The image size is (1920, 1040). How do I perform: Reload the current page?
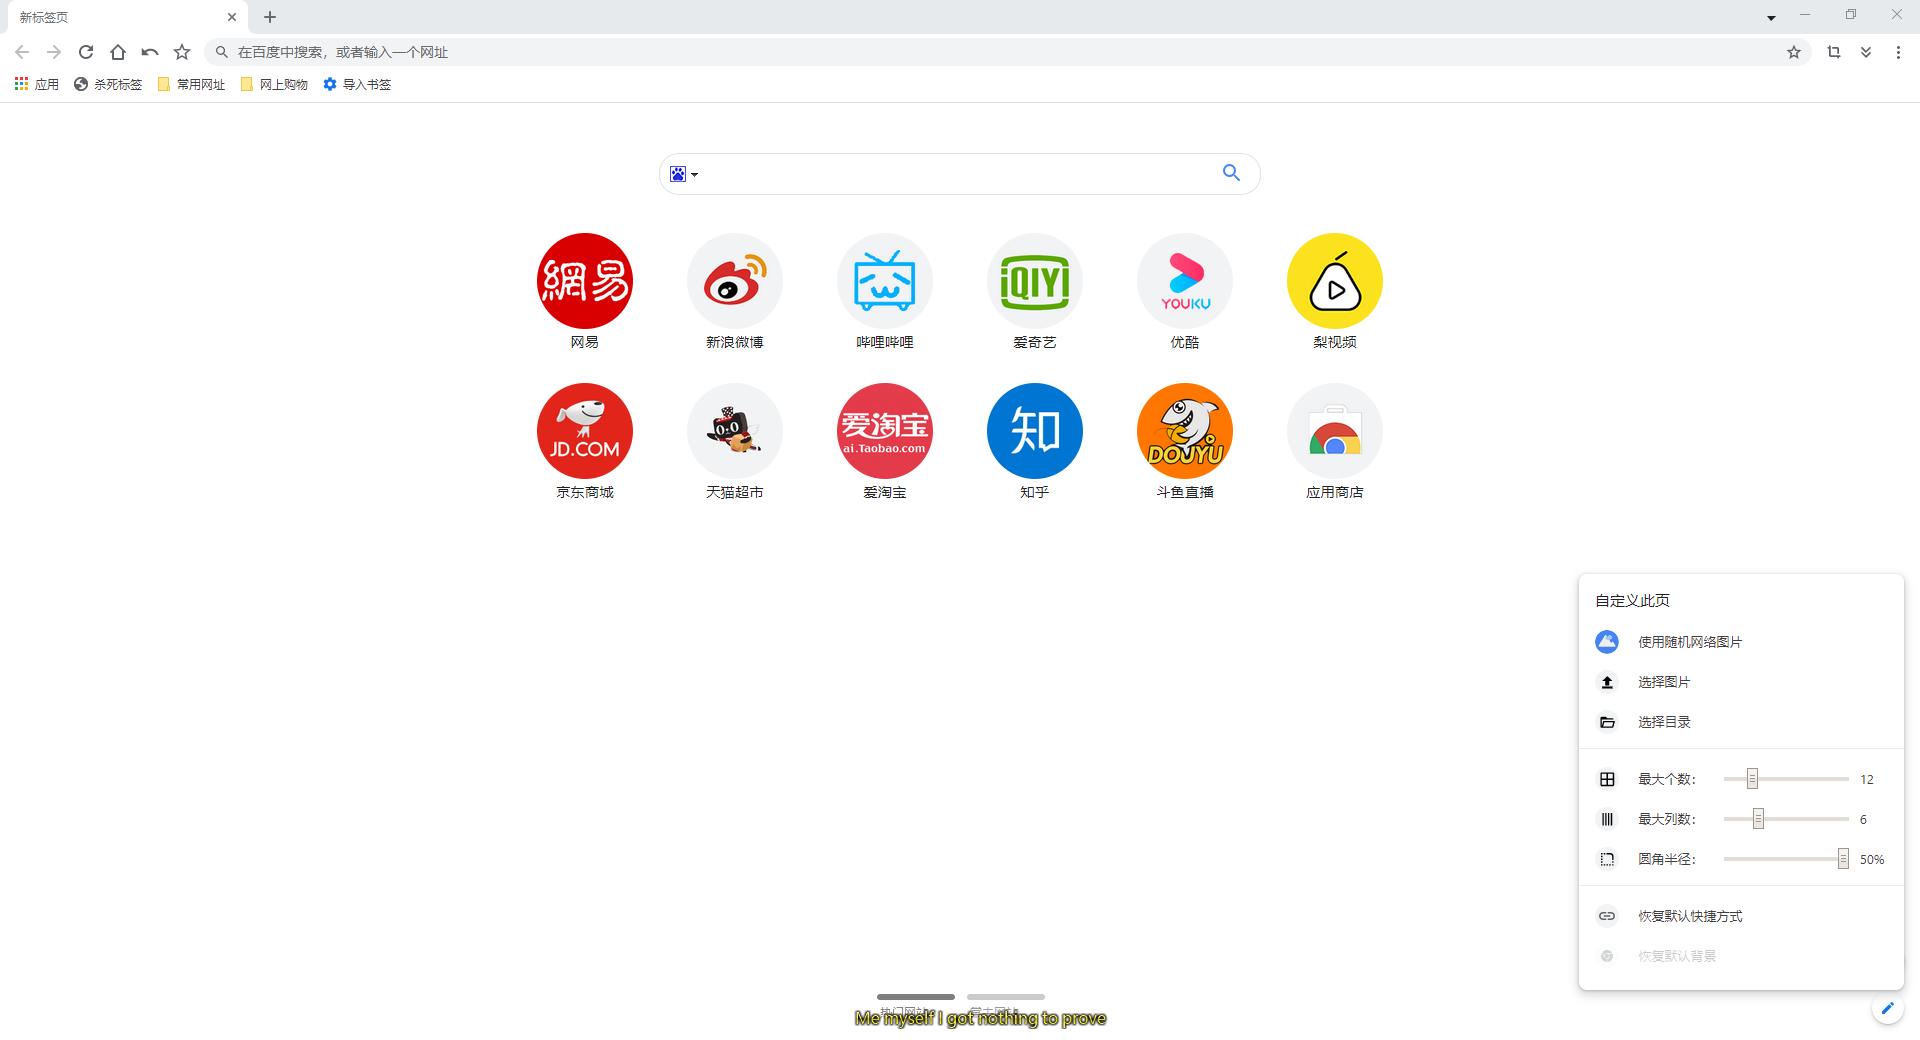(86, 52)
